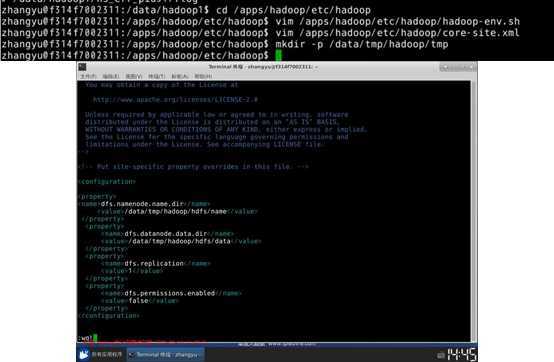This screenshot has width=554, height=362.
Task: Click the green cursor at the outer terminal prompt
Action: point(278,55)
